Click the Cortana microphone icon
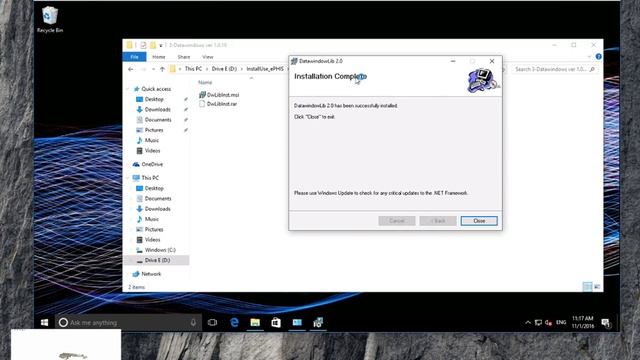The width and height of the screenshot is (640, 360). [193, 322]
